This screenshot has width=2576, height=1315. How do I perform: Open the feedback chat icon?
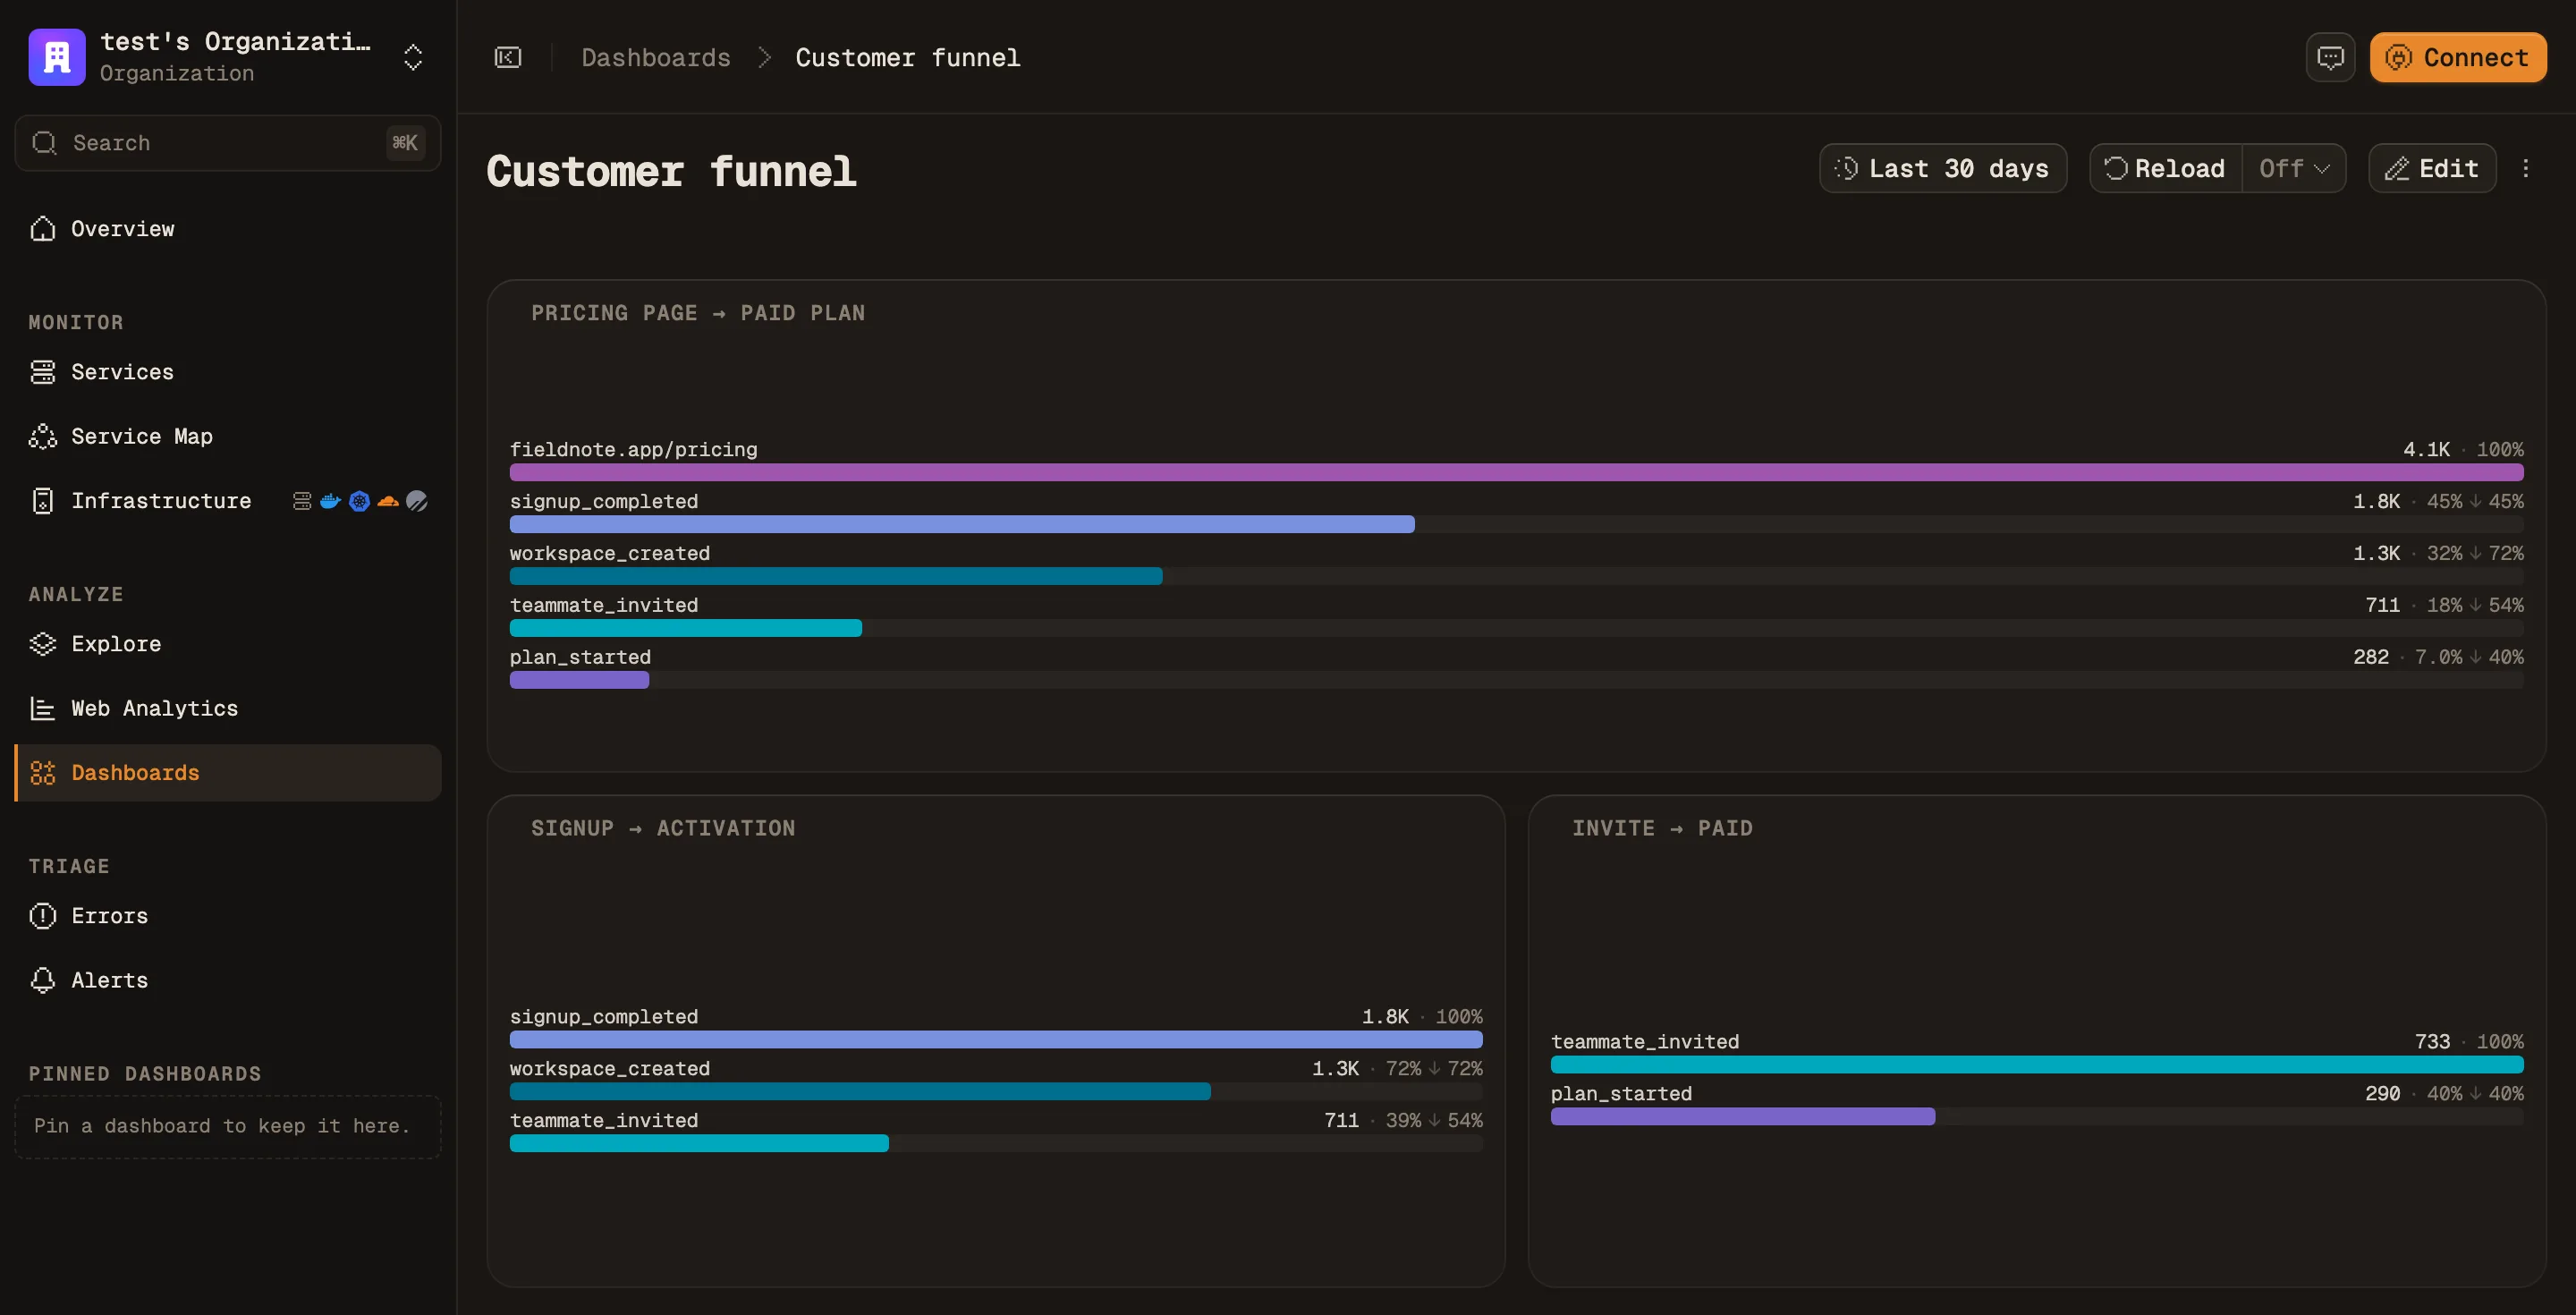coord(2331,57)
